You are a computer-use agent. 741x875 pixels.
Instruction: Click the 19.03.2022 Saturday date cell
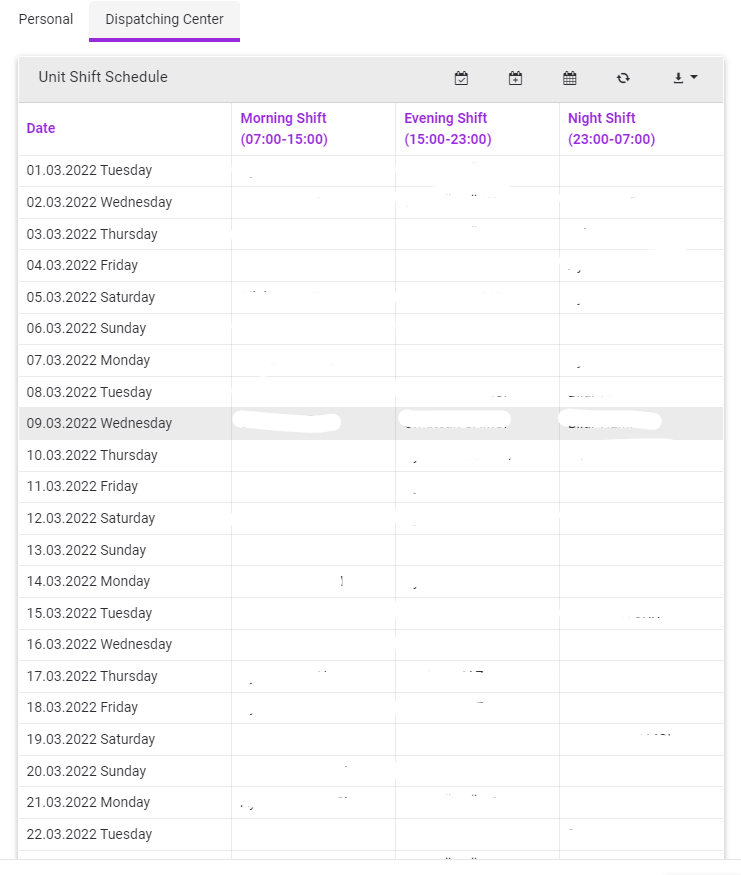[x=91, y=739]
